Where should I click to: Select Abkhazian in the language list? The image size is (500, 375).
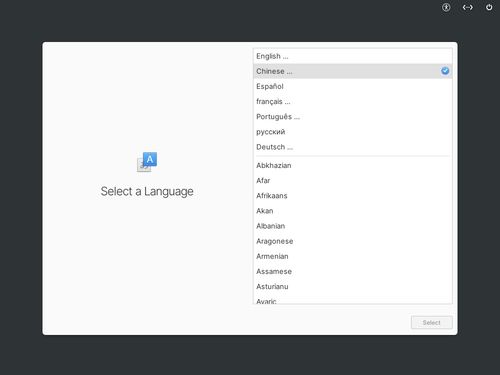[x=353, y=165]
